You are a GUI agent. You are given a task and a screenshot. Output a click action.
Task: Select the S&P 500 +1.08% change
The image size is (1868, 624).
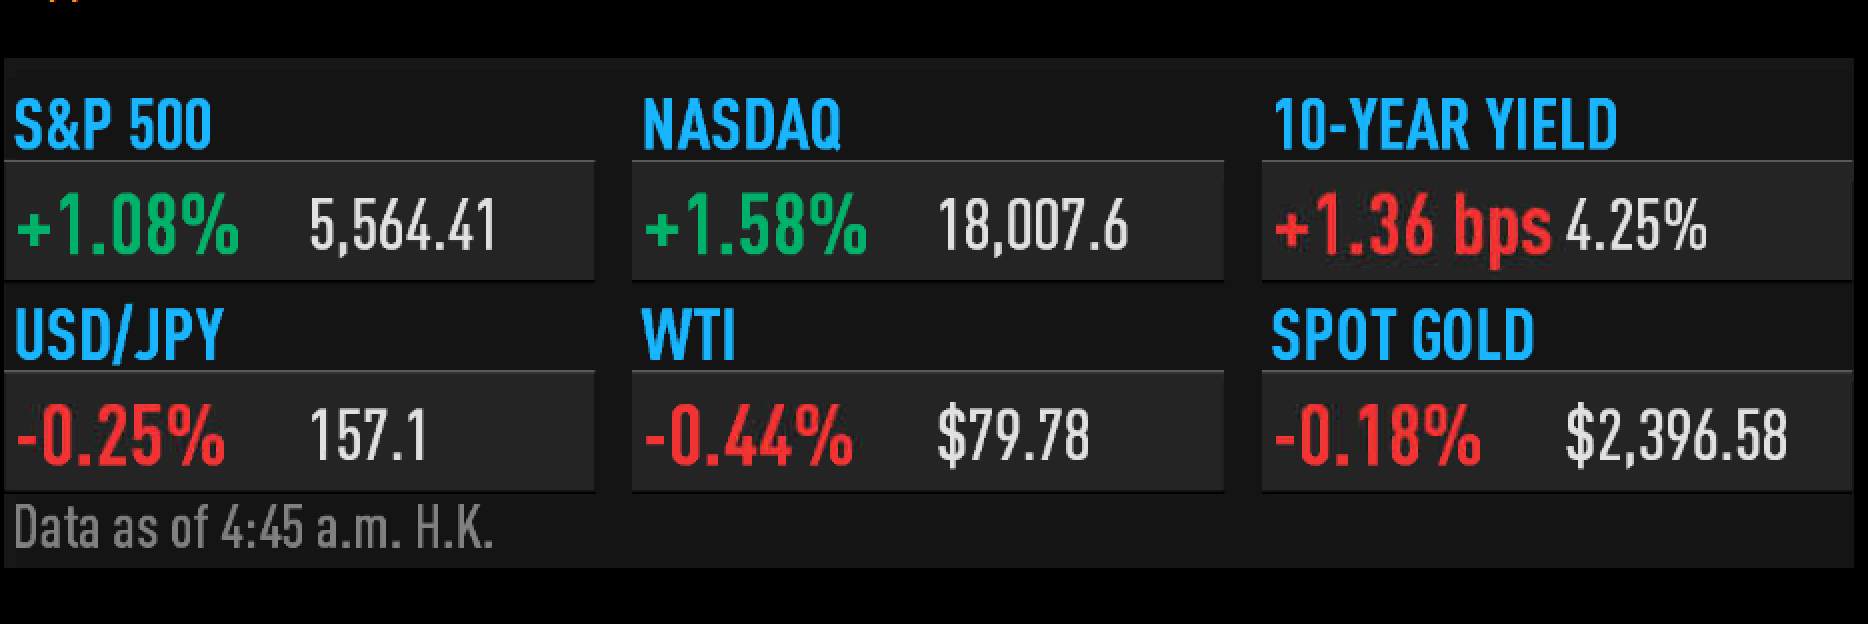128,224
